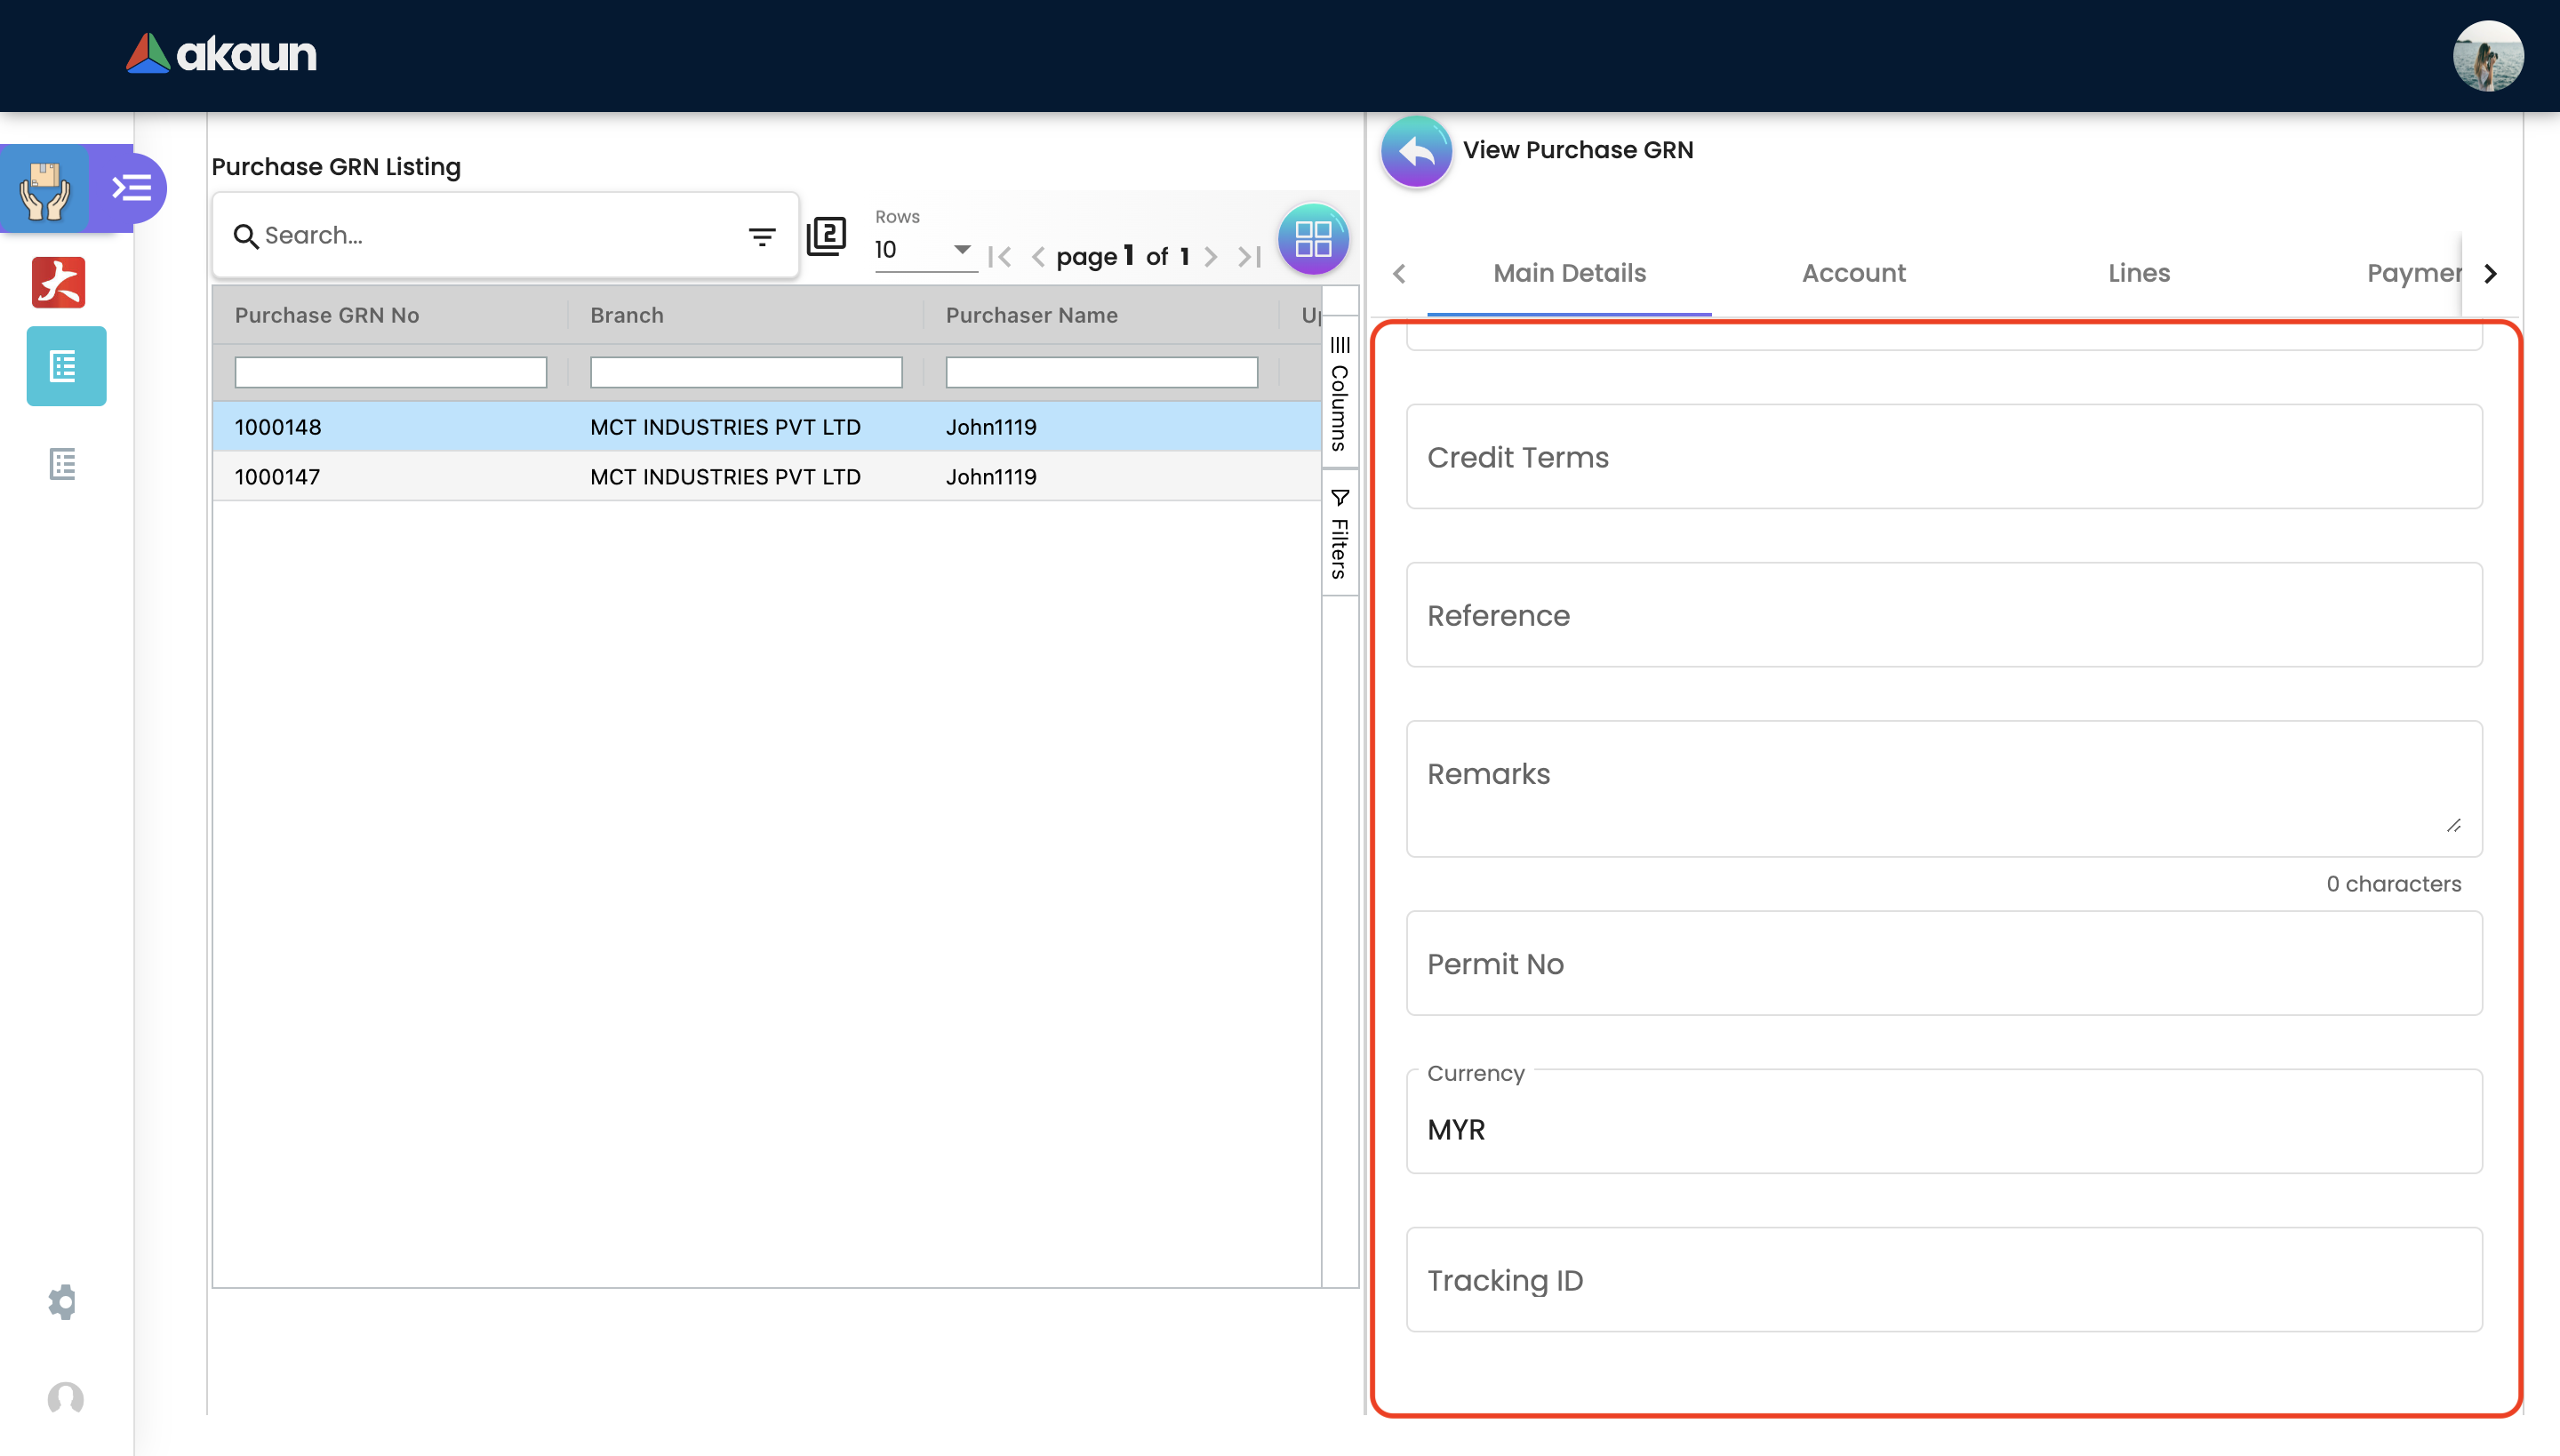Open the red running figure sidebar icon
The height and width of the screenshot is (1456, 2560).
pos(59,282)
